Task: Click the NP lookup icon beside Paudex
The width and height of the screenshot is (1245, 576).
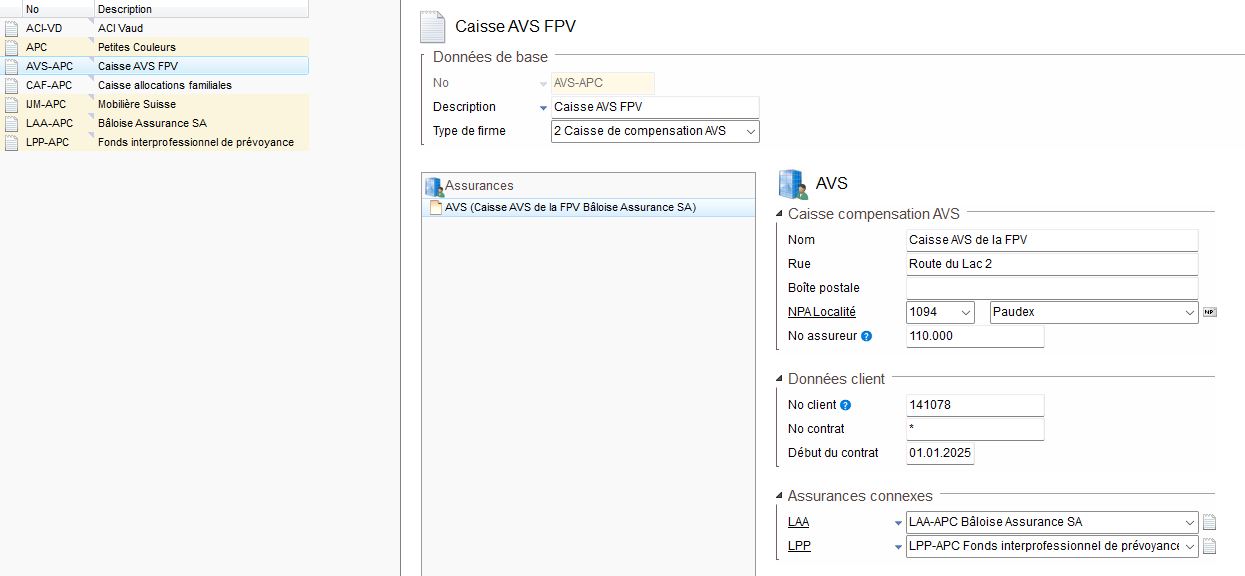Action: point(1210,312)
